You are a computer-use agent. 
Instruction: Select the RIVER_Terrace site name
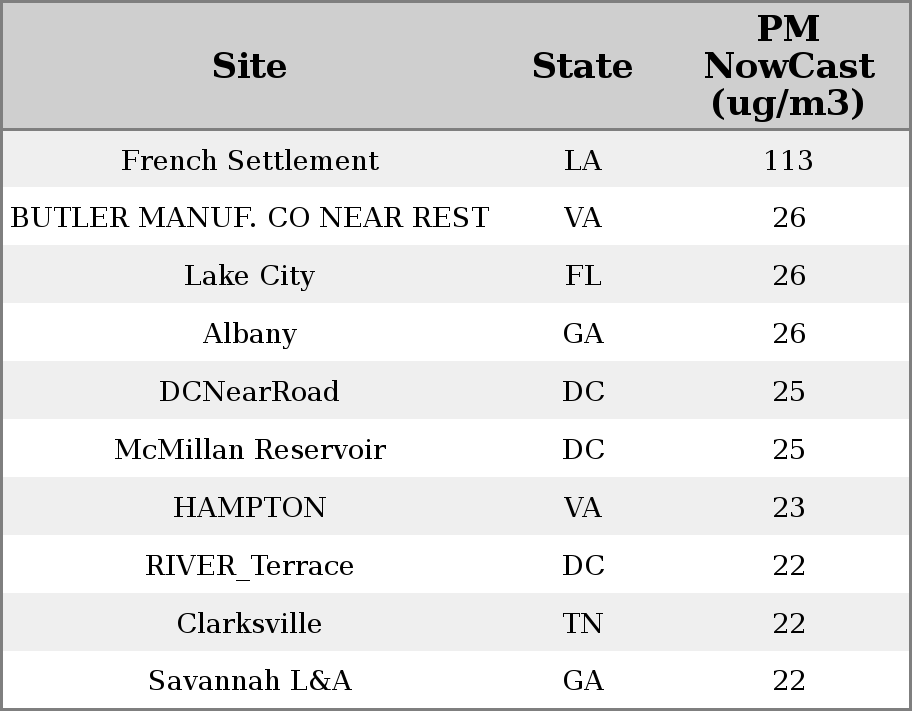250,566
